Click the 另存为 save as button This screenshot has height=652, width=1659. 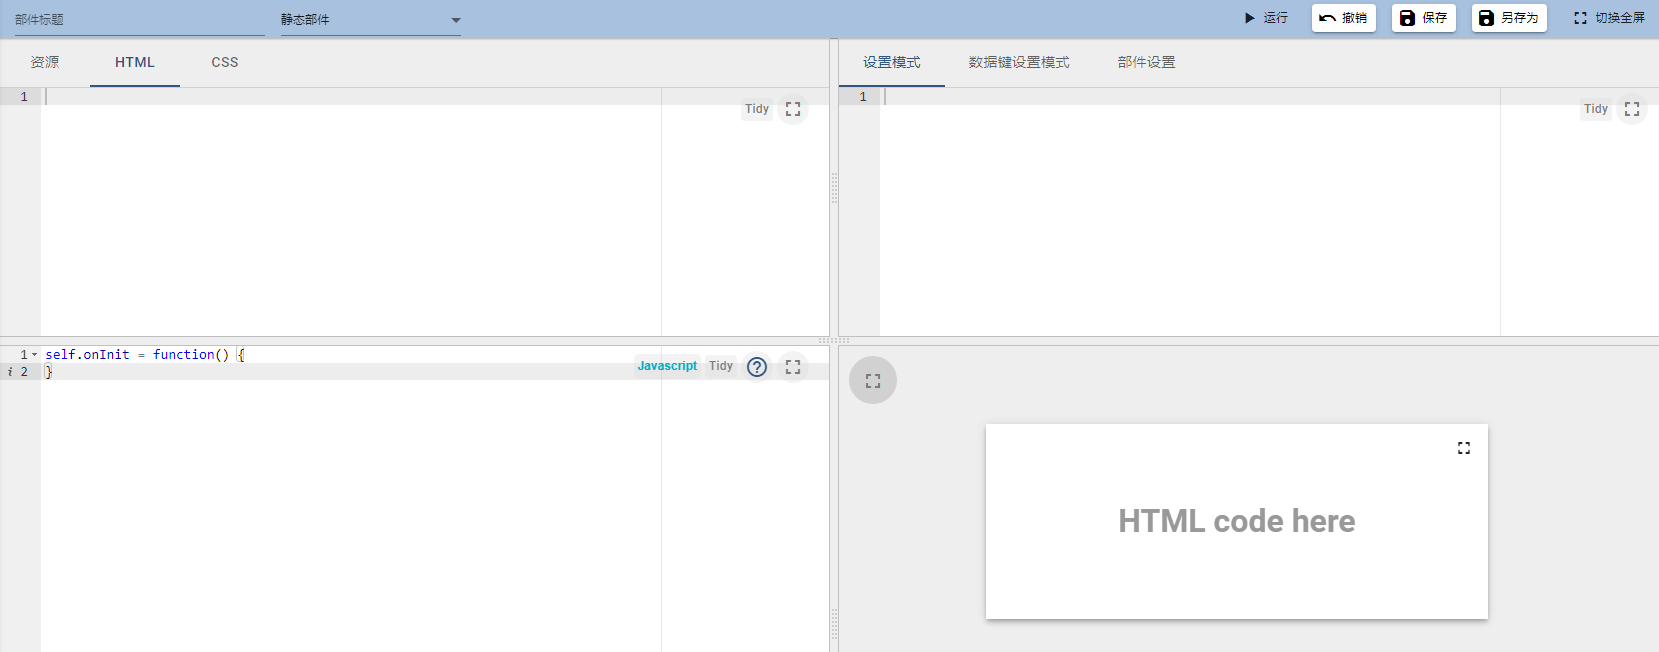(x=1508, y=18)
